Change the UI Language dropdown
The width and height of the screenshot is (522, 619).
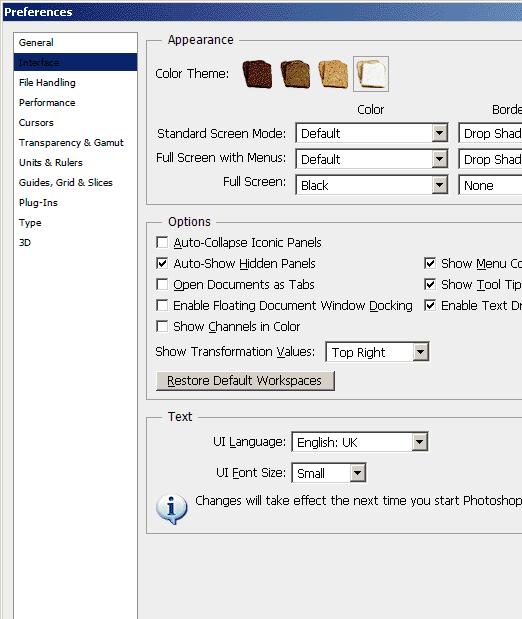point(360,442)
